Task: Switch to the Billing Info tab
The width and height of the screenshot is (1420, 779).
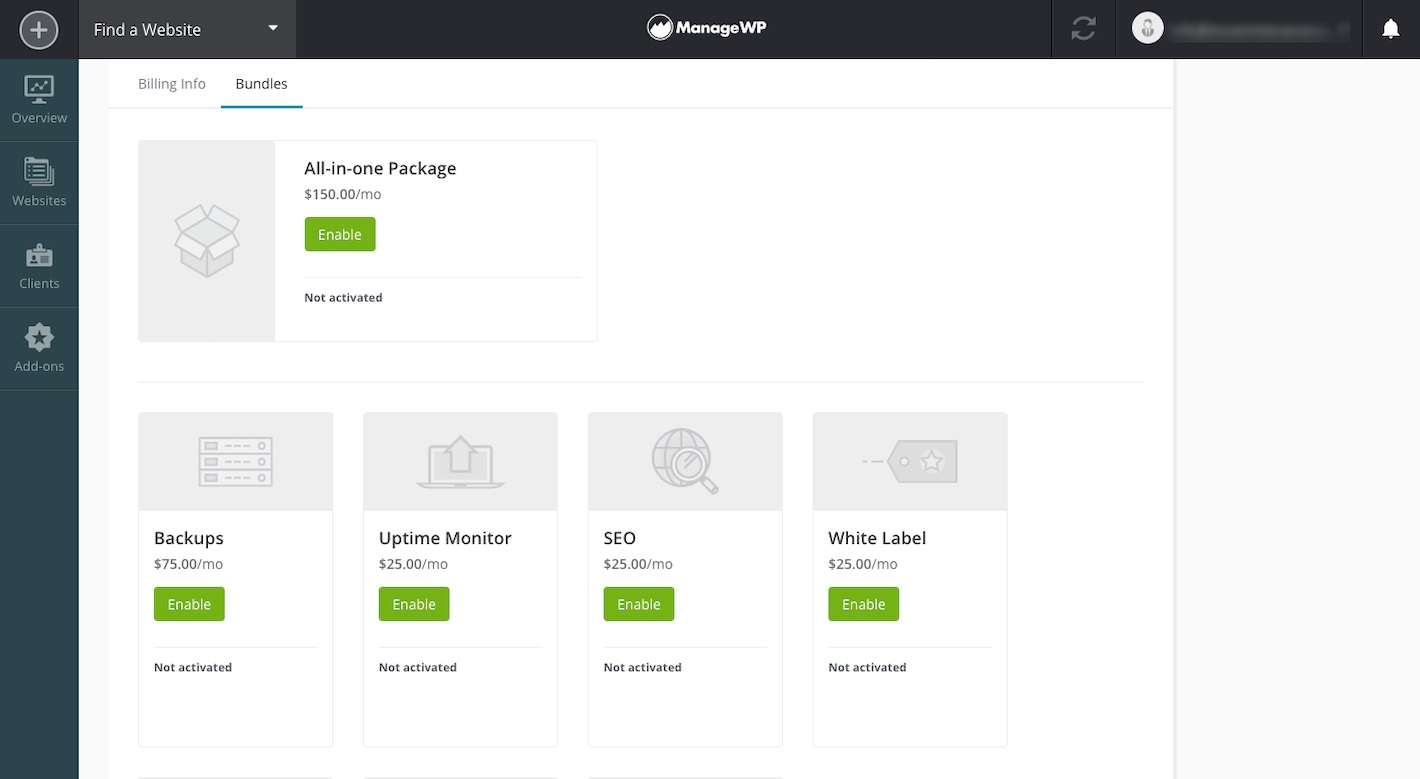Action: [172, 84]
